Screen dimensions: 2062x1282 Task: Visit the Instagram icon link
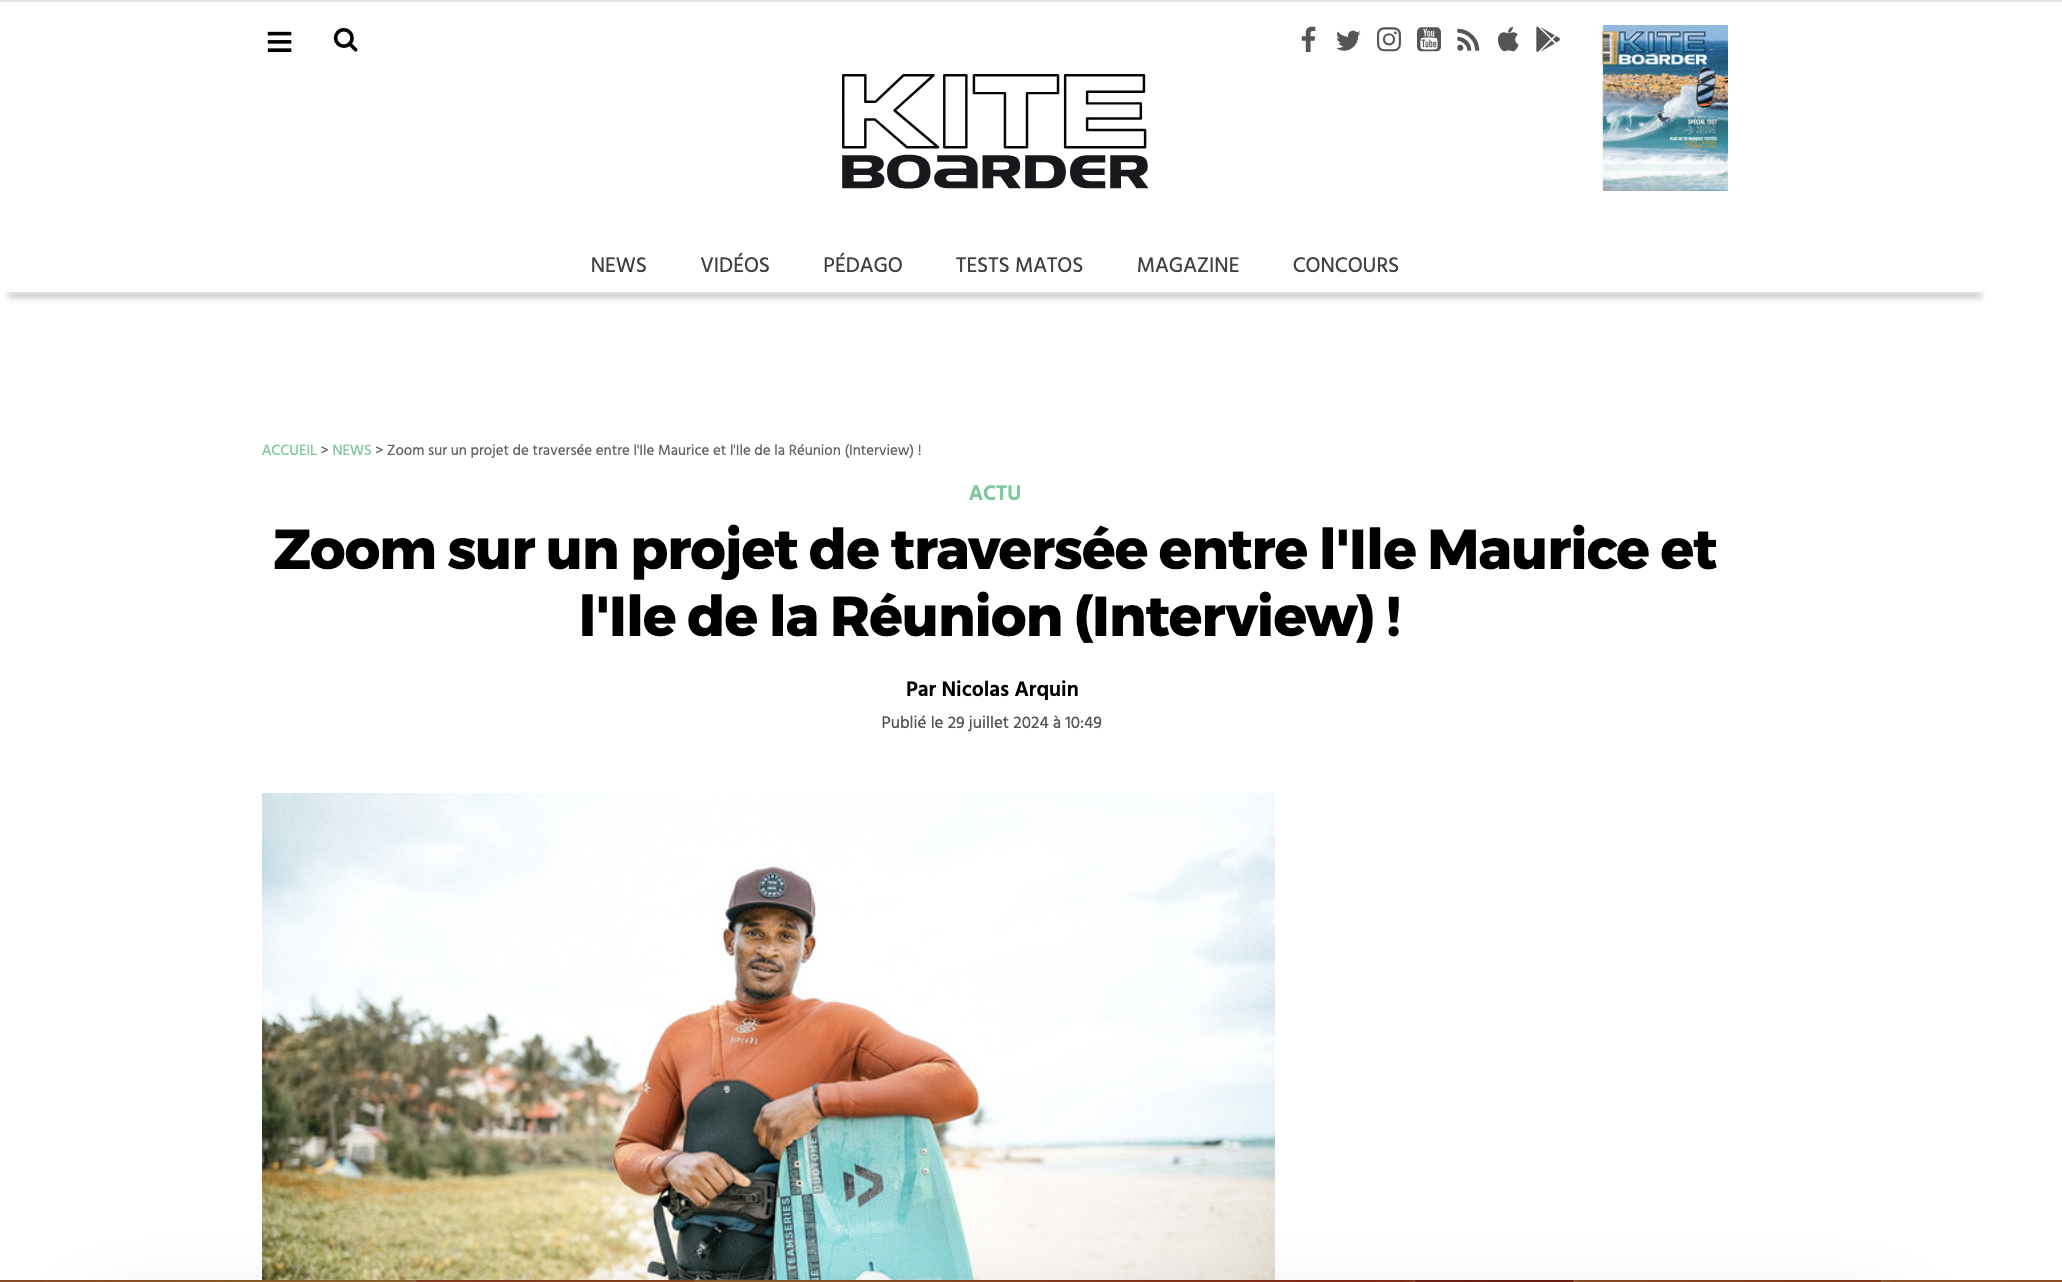1389,39
